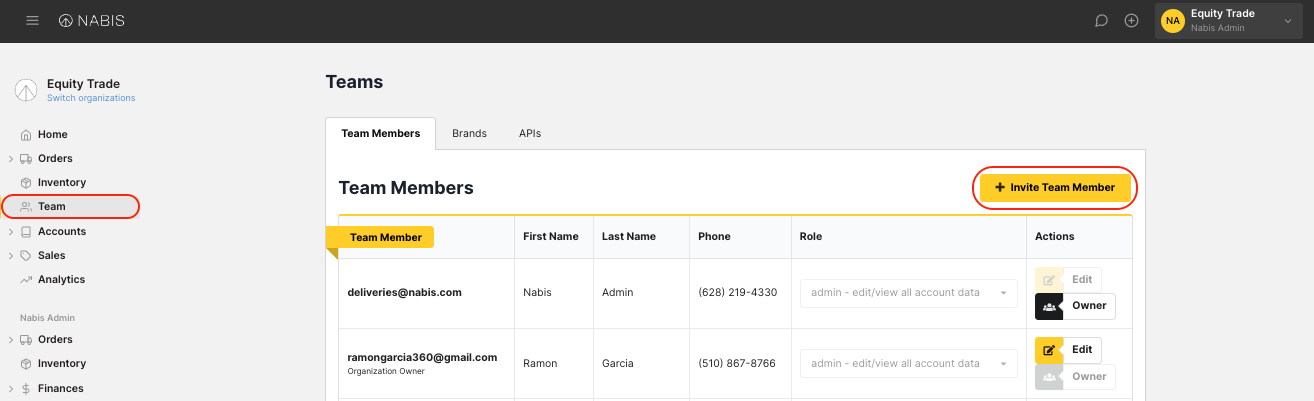This screenshot has width=1314, height=401.
Task: Click the Switch organizations link
Action: (x=91, y=98)
